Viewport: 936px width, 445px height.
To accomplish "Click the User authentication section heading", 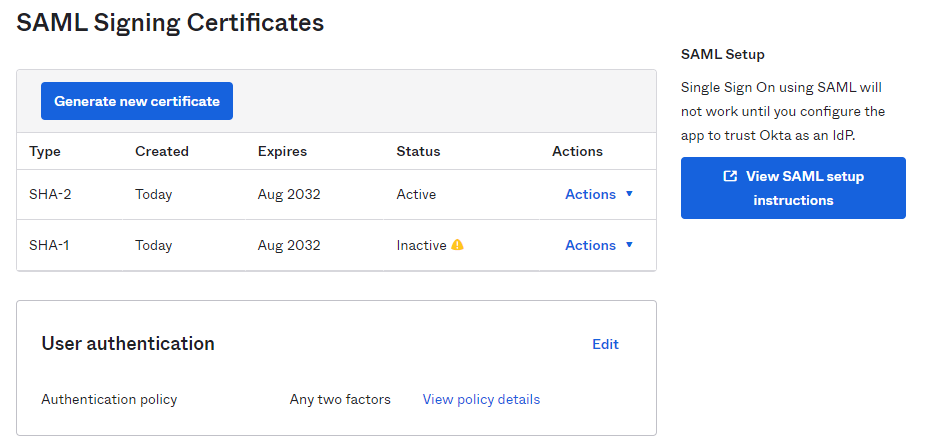I will click(128, 344).
